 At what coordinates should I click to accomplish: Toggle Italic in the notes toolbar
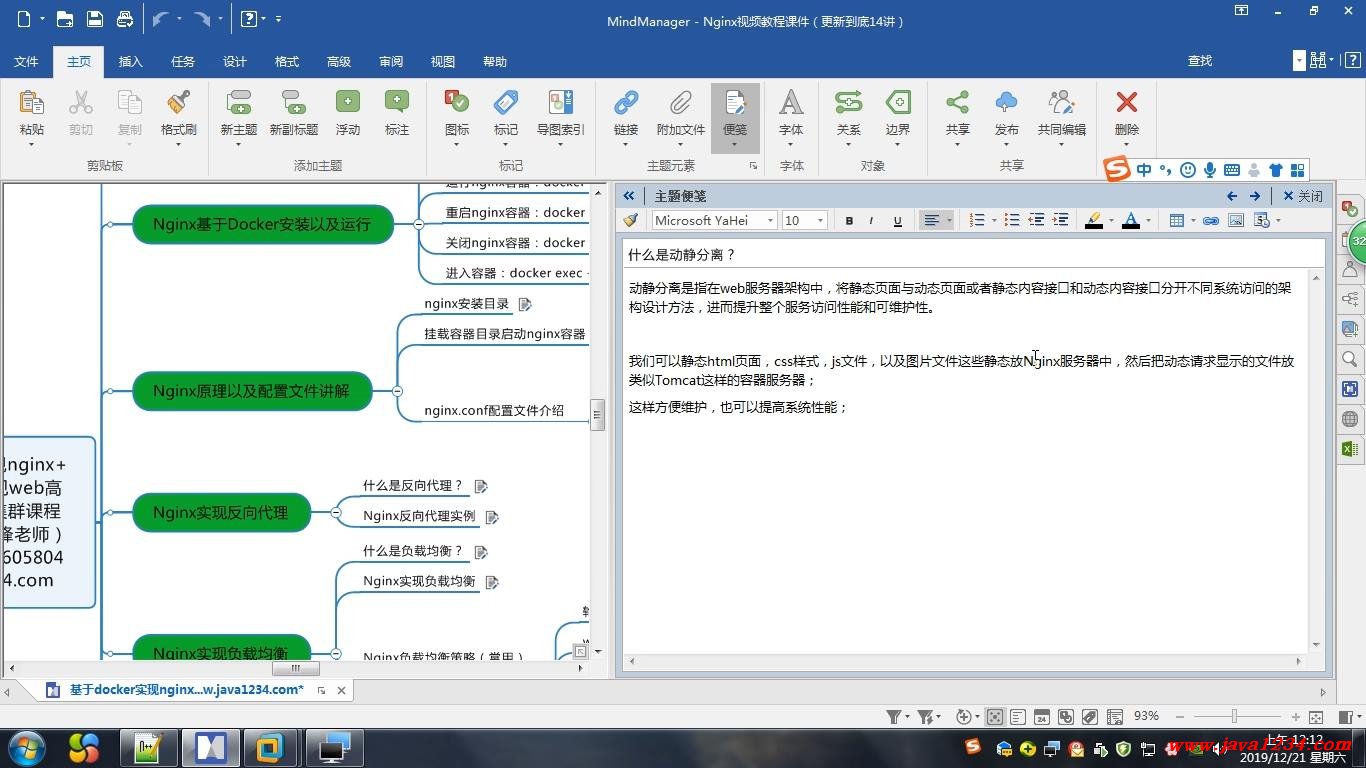tap(872, 220)
